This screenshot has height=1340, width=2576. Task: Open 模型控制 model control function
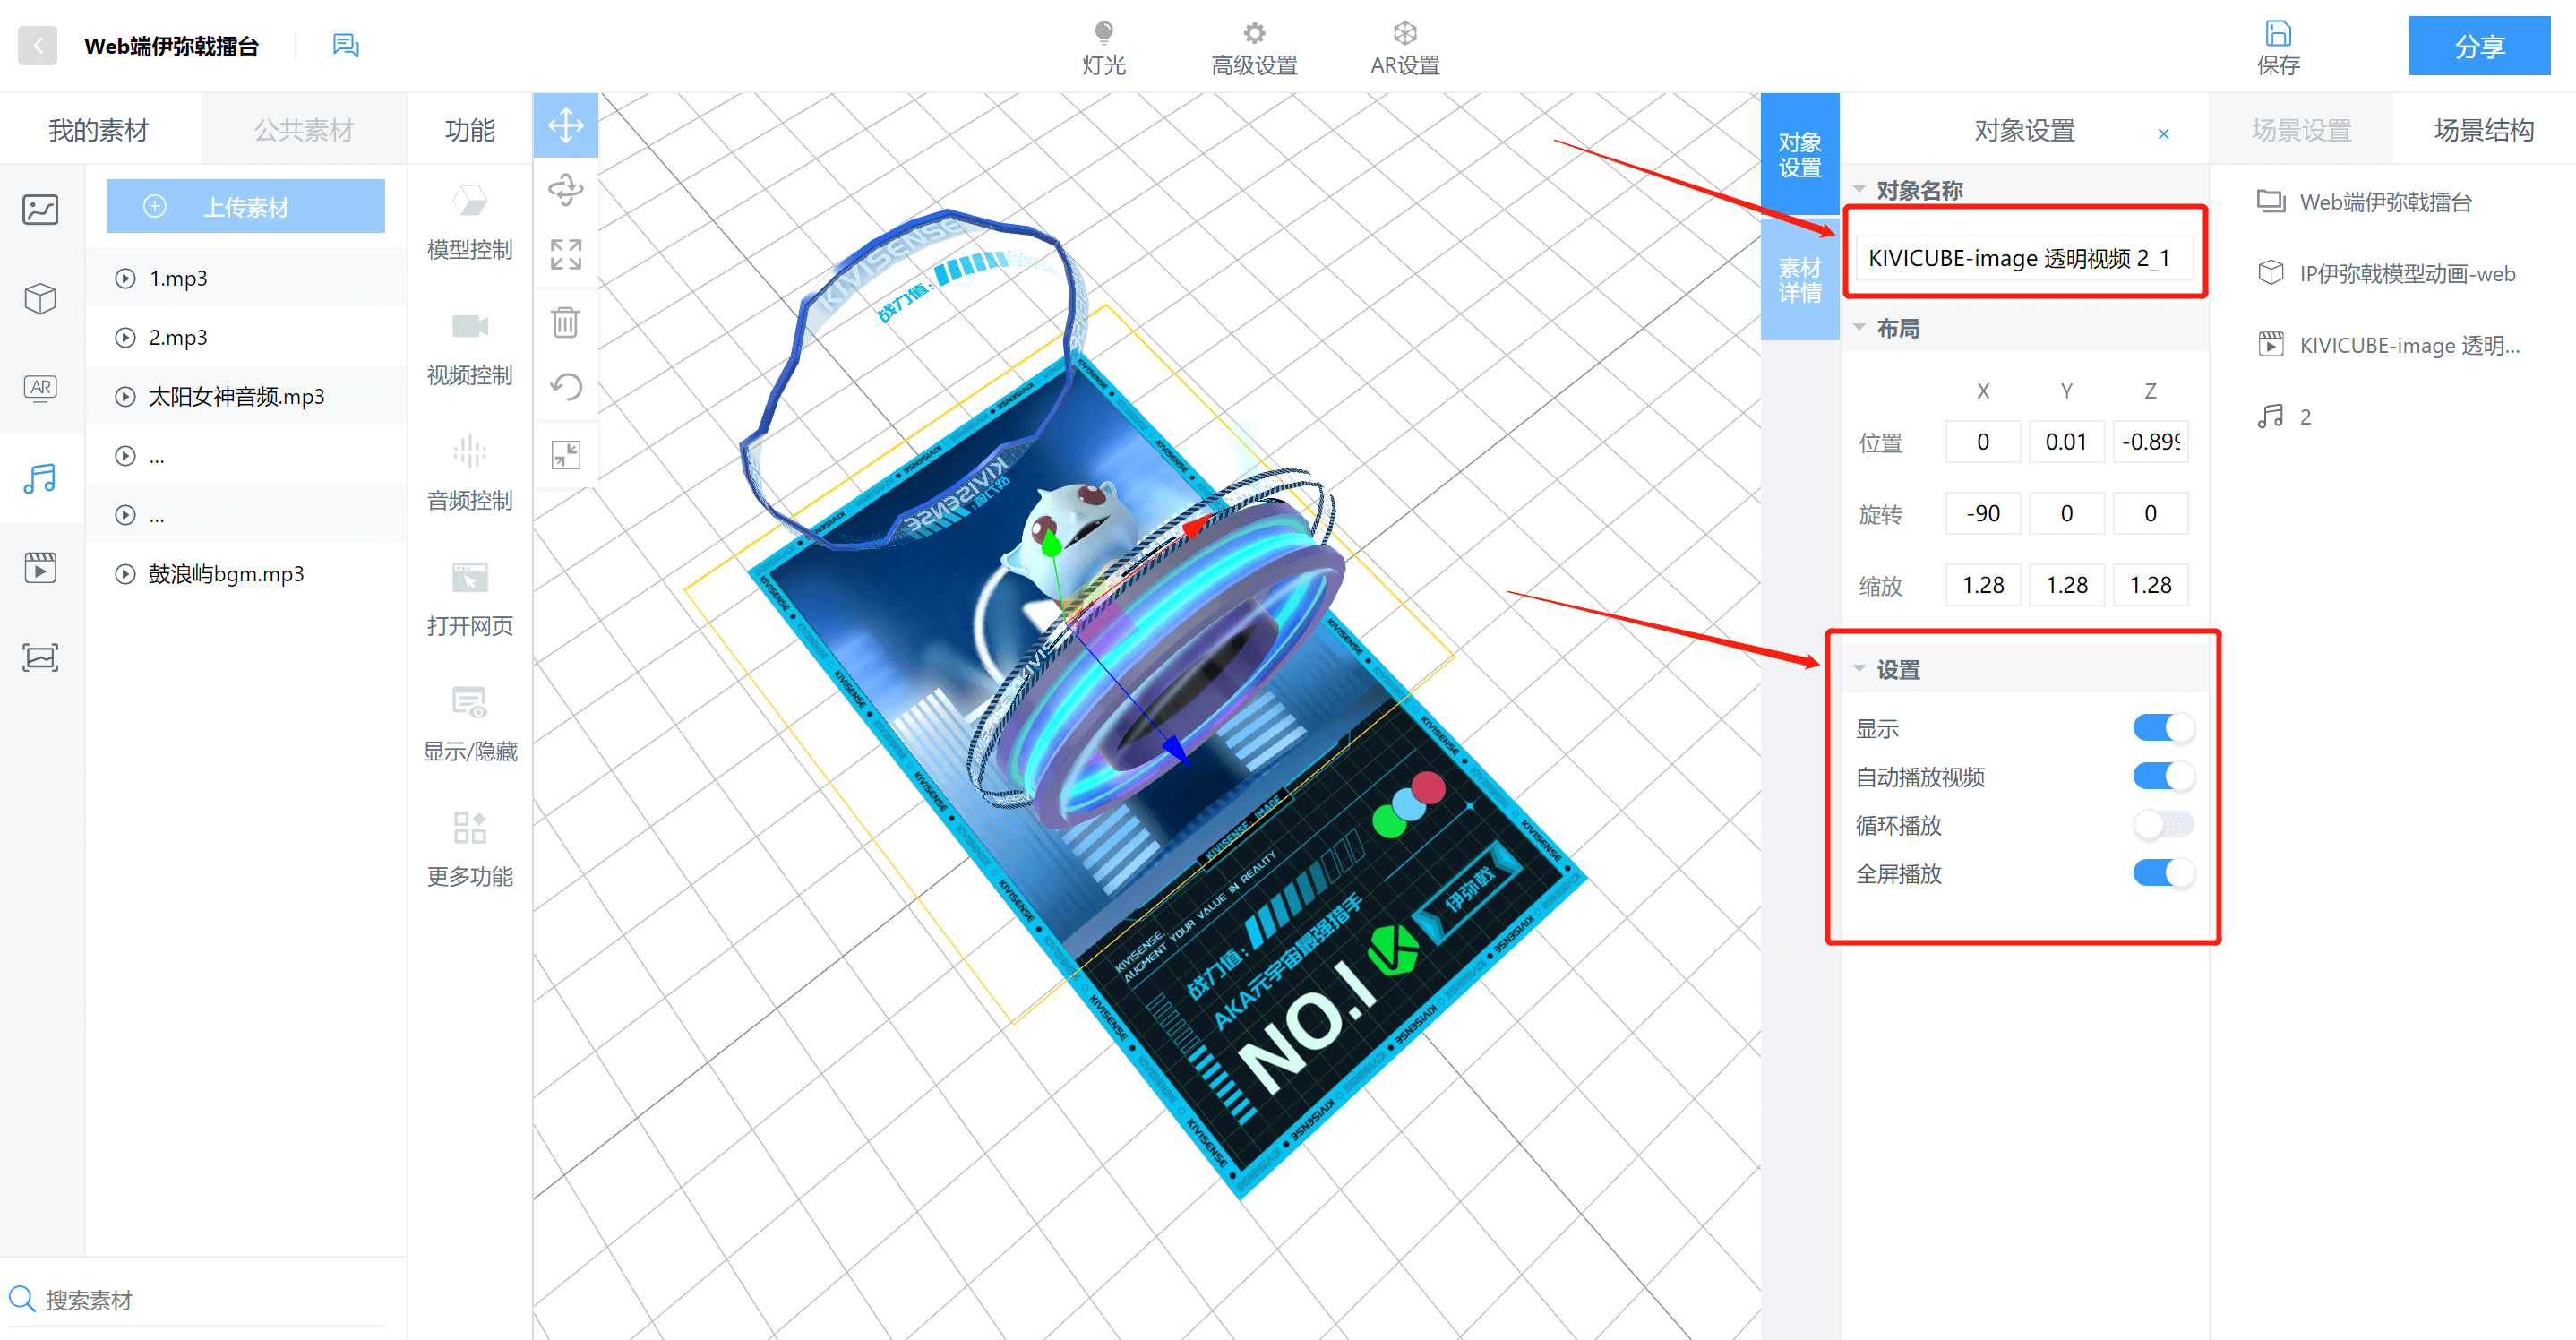(469, 222)
